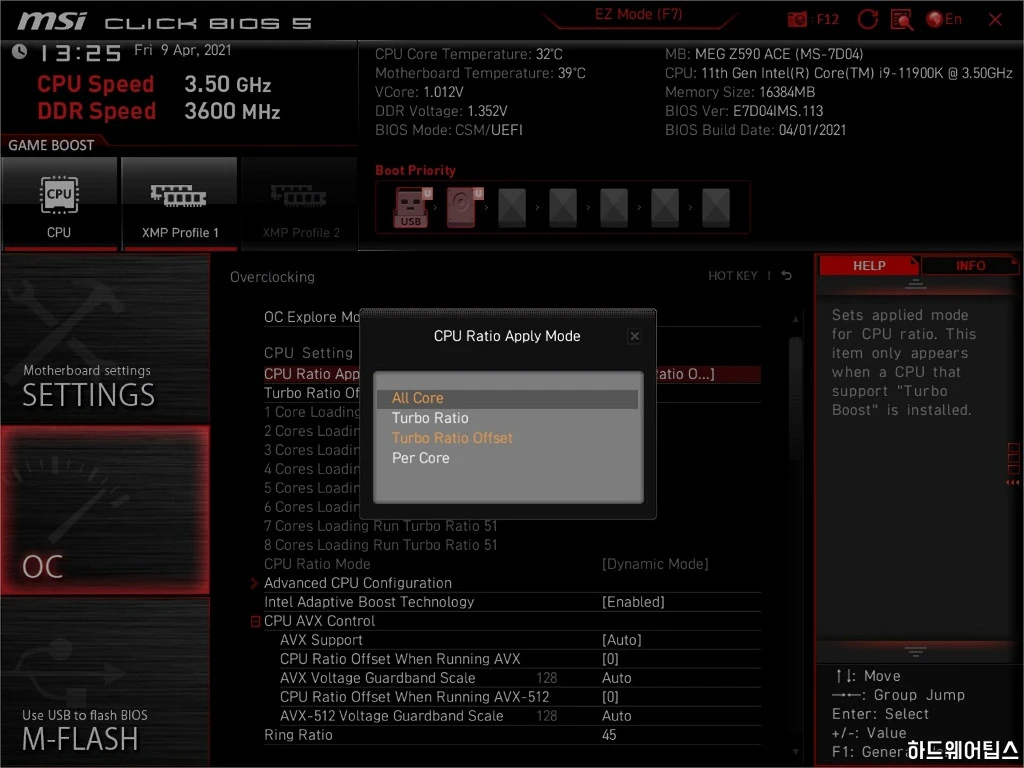Select the USB boot device icon
The height and width of the screenshot is (768, 1024).
tap(411, 208)
